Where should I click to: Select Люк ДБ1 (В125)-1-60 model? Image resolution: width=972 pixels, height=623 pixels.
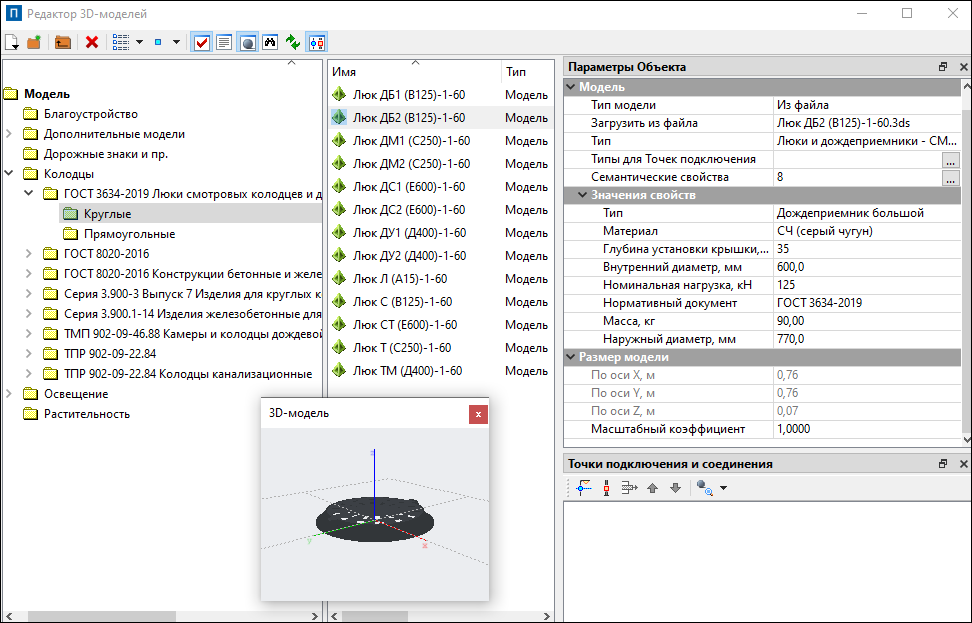click(x=409, y=95)
